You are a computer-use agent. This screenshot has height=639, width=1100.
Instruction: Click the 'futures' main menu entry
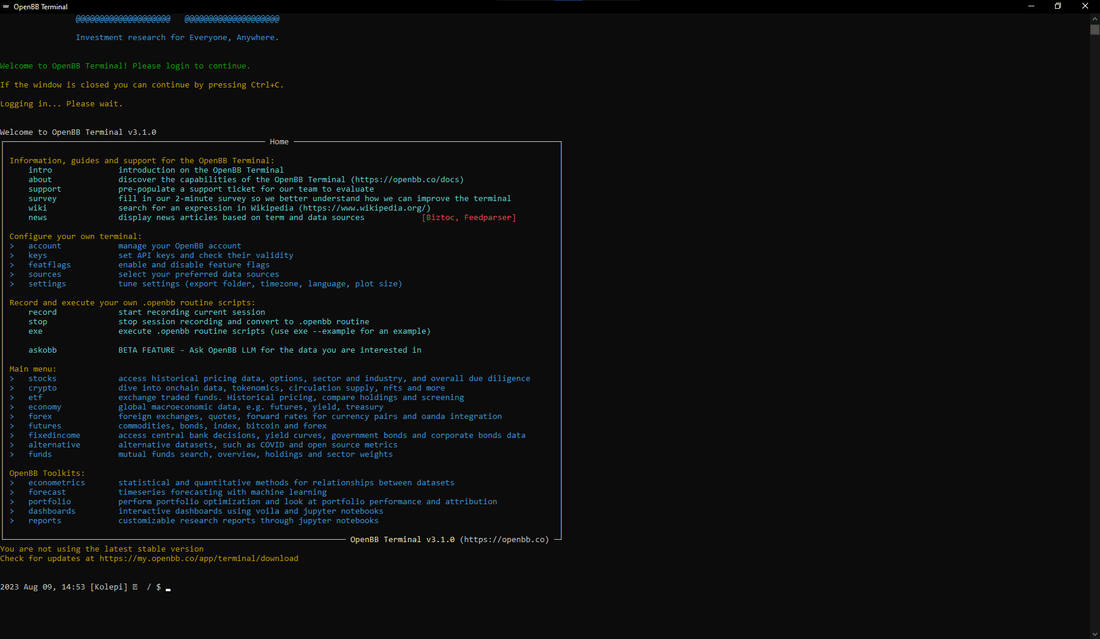click(45, 426)
